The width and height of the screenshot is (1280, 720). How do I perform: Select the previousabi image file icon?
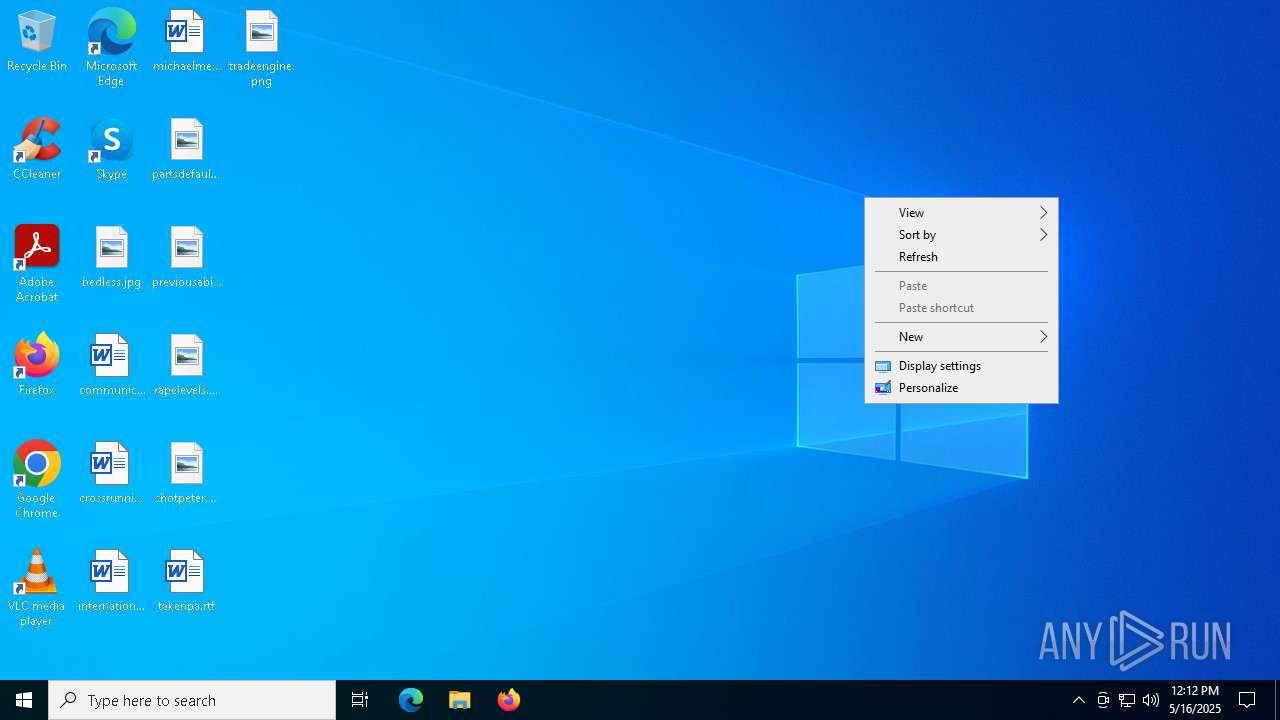(x=186, y=258)
